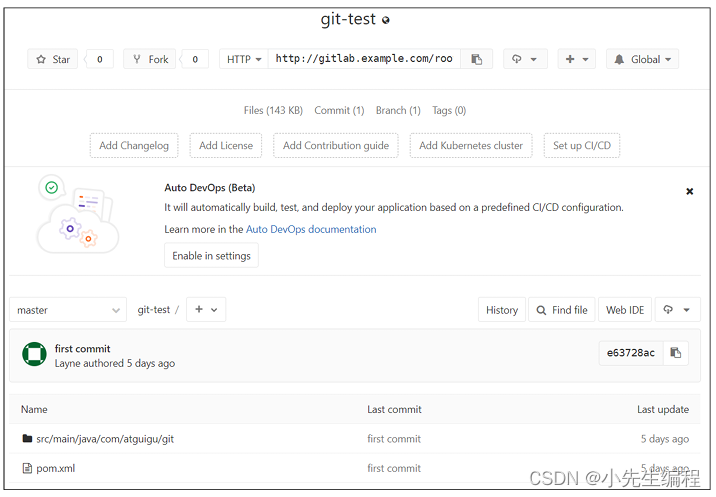Open the plus create-new dropdown

tap(577, 59)
